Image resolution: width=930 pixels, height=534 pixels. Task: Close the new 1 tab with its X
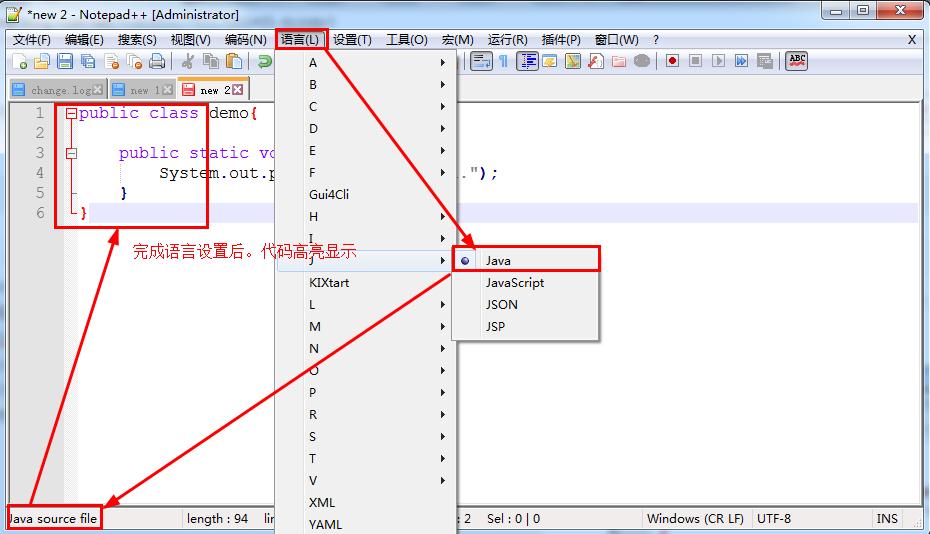(168, 90)
